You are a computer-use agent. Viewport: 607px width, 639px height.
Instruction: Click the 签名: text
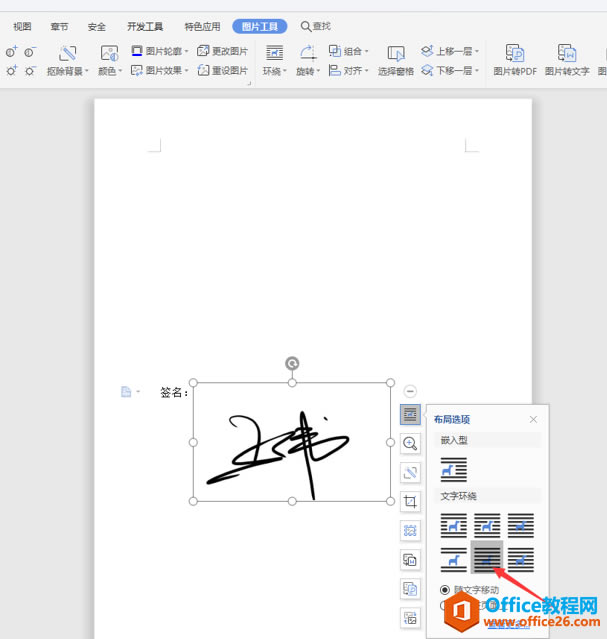[174, 392]
